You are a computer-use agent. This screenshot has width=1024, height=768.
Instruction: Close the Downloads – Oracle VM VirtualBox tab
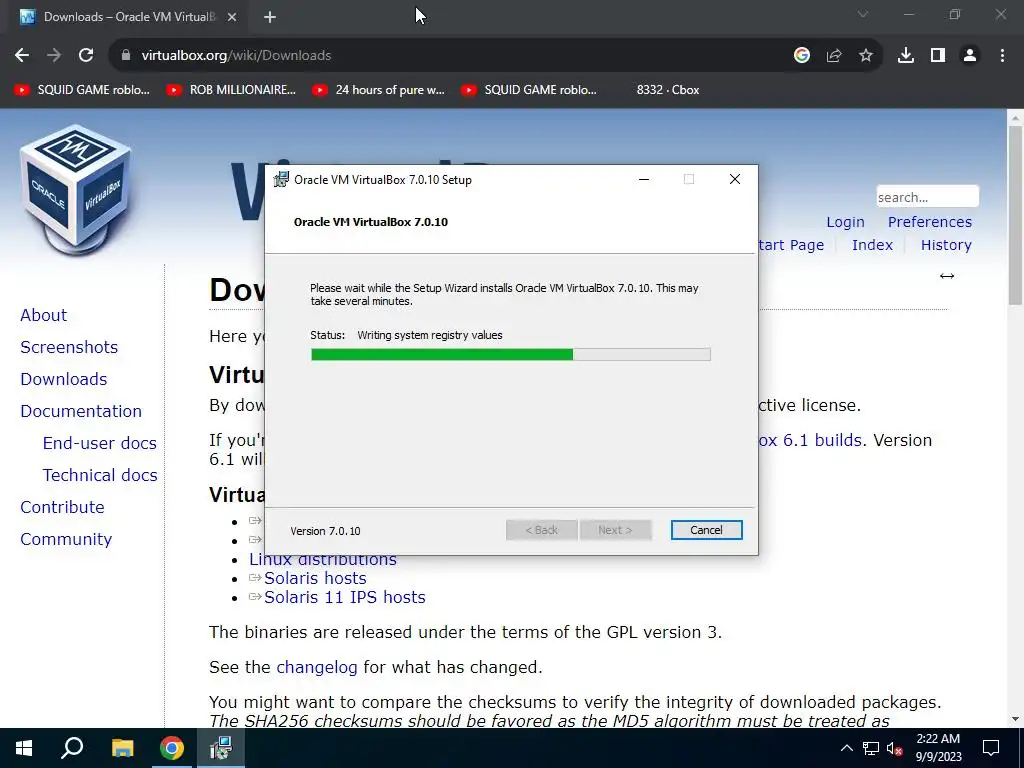click(x=232, y=17)
